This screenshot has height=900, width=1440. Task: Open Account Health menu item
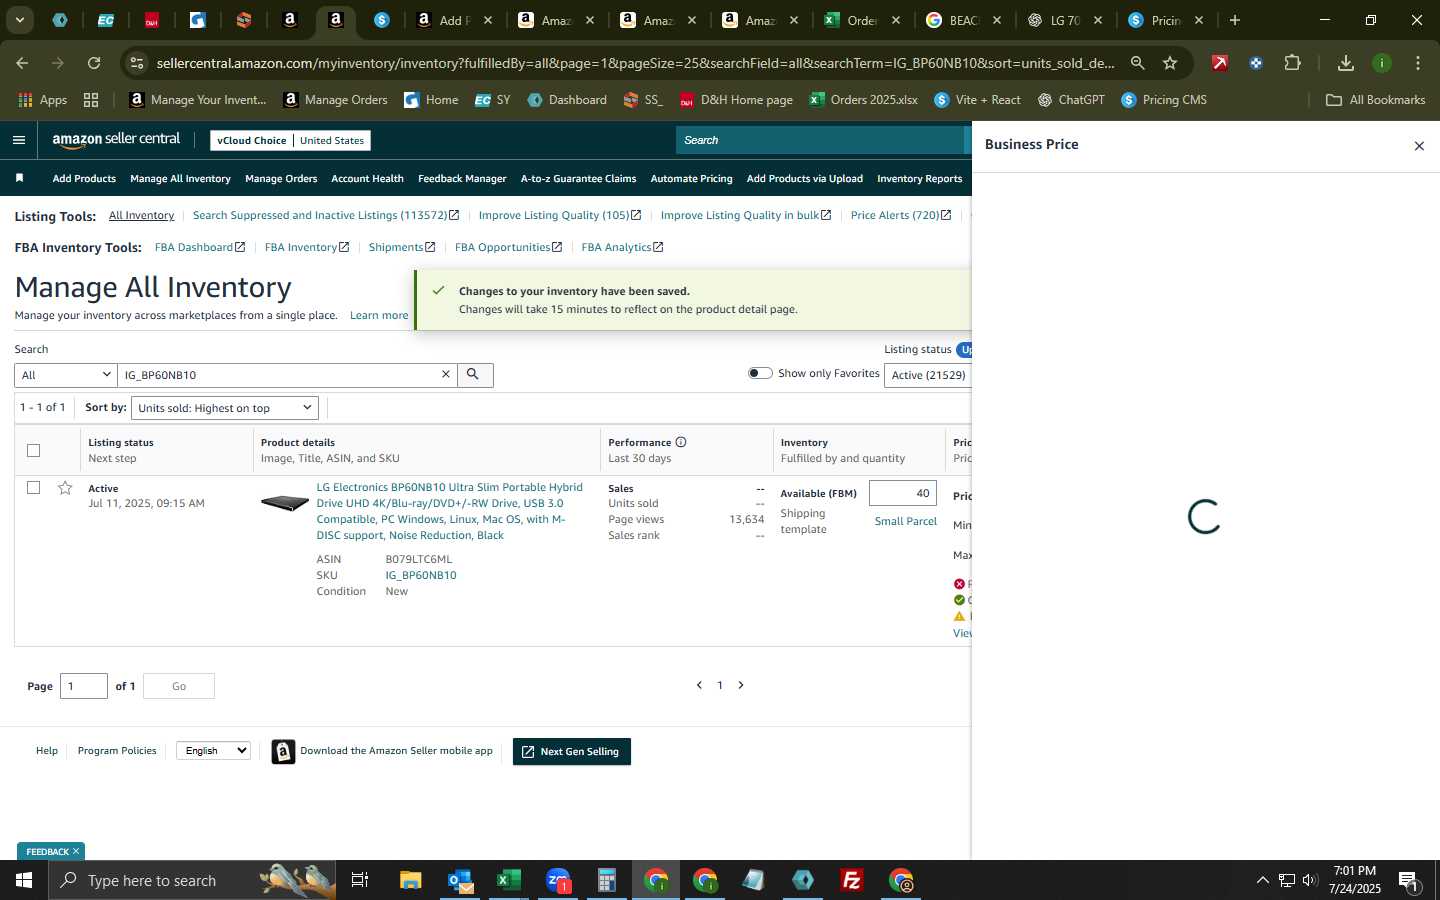367,178
